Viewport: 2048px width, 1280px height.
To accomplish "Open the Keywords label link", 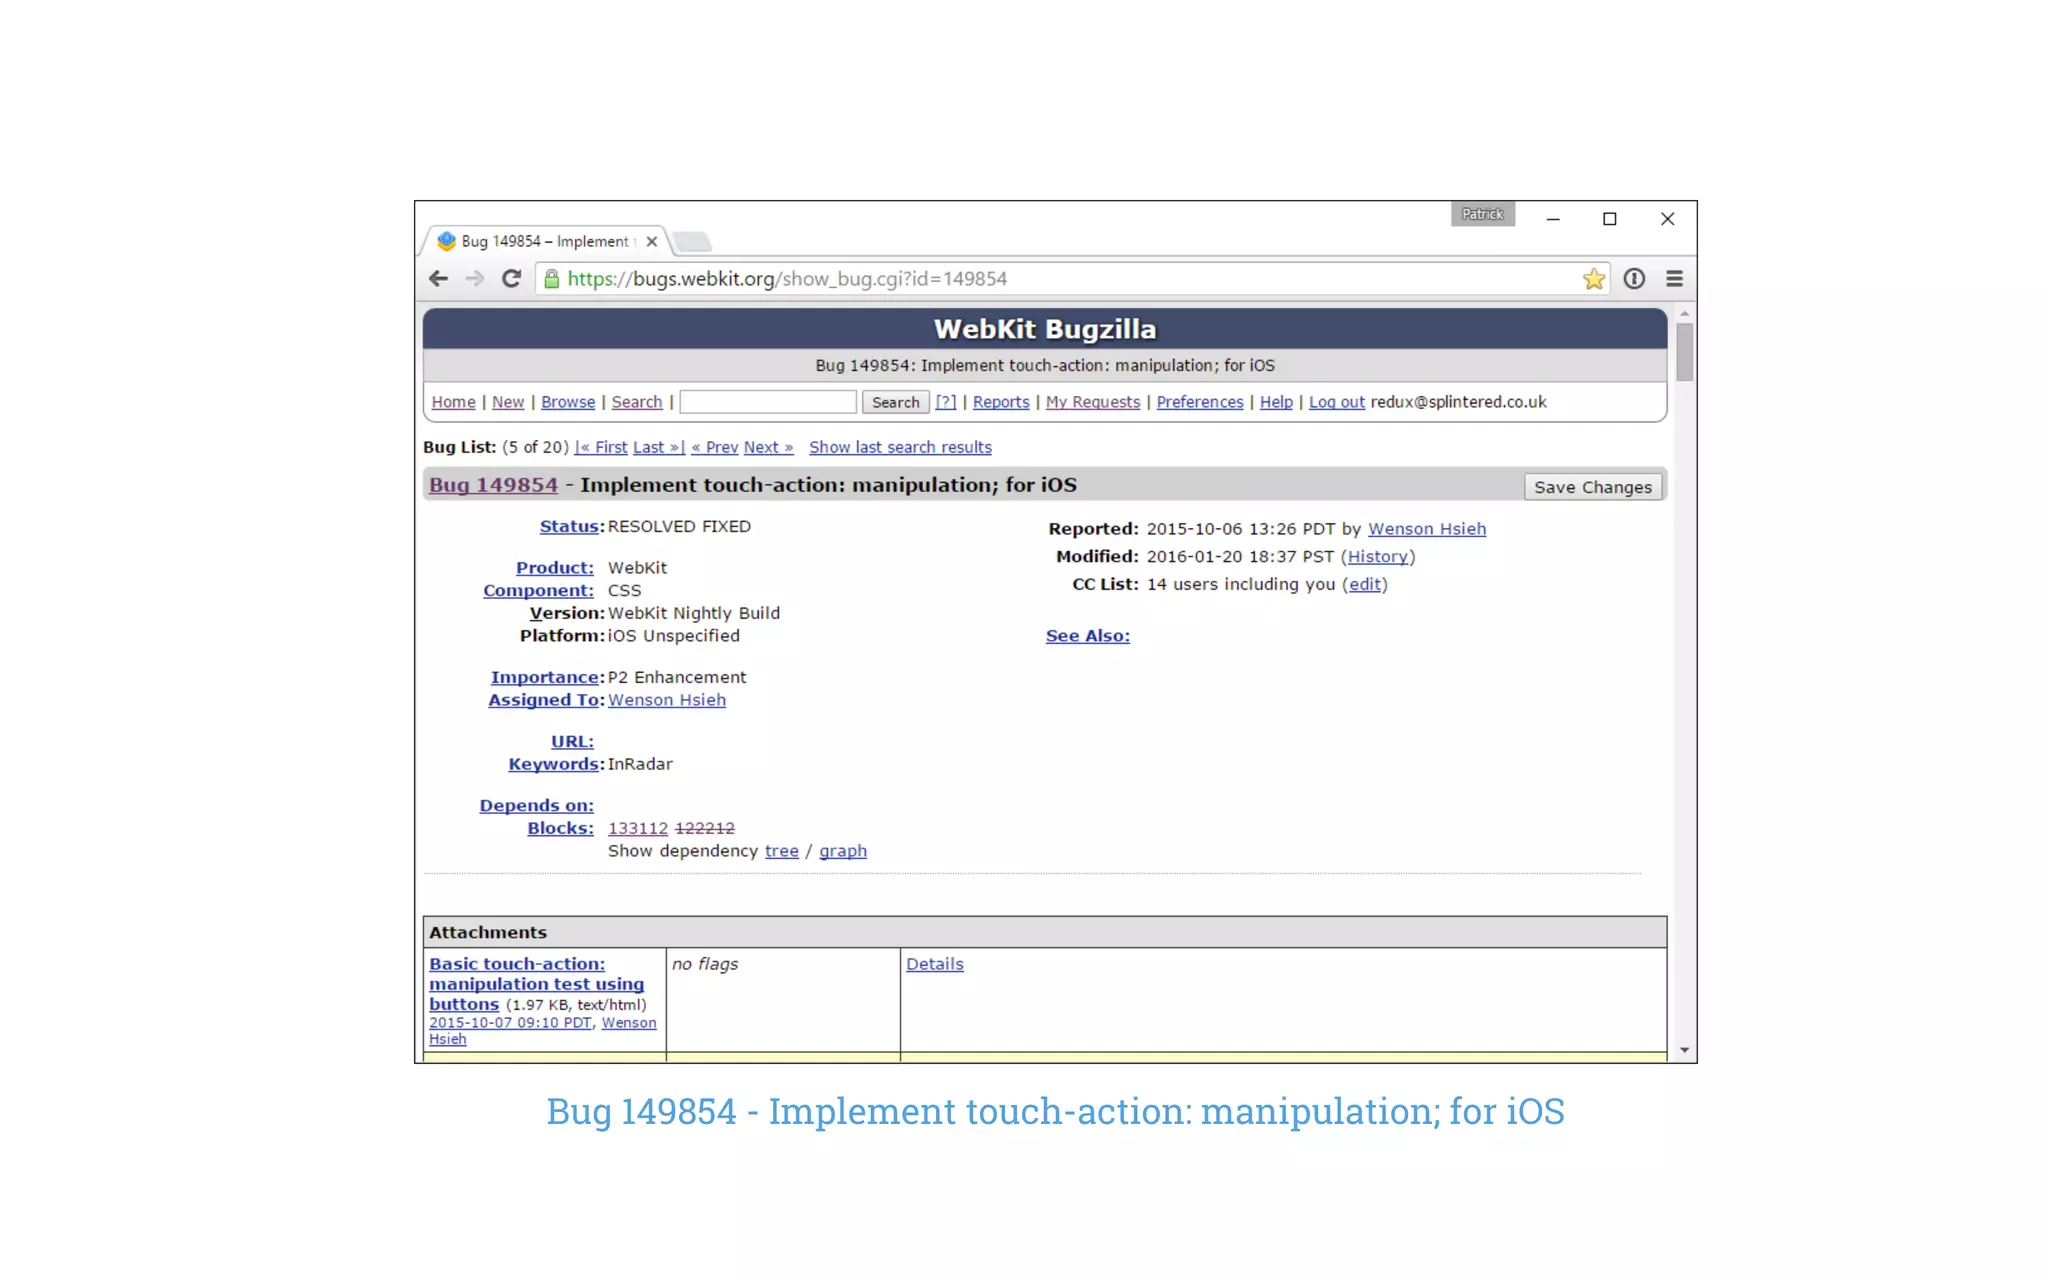I will coord(553,765).
